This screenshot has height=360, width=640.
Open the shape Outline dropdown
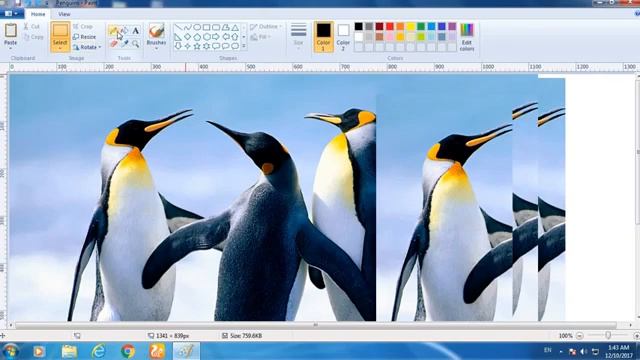(x=266, y=27)
